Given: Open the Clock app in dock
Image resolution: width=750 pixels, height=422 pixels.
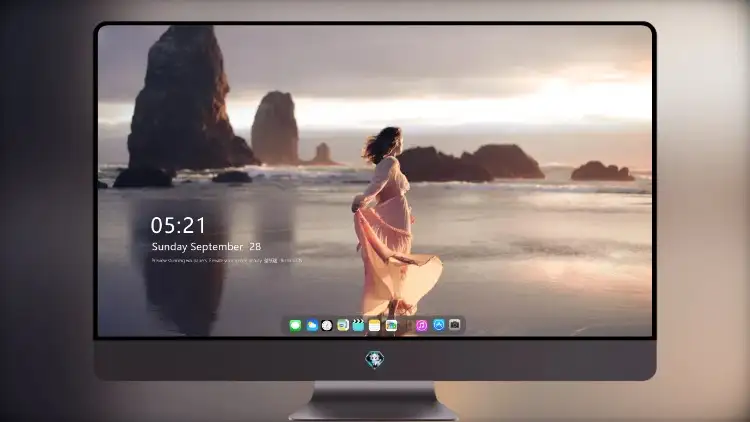Looking at the screenshot, I should coord(327,325).
